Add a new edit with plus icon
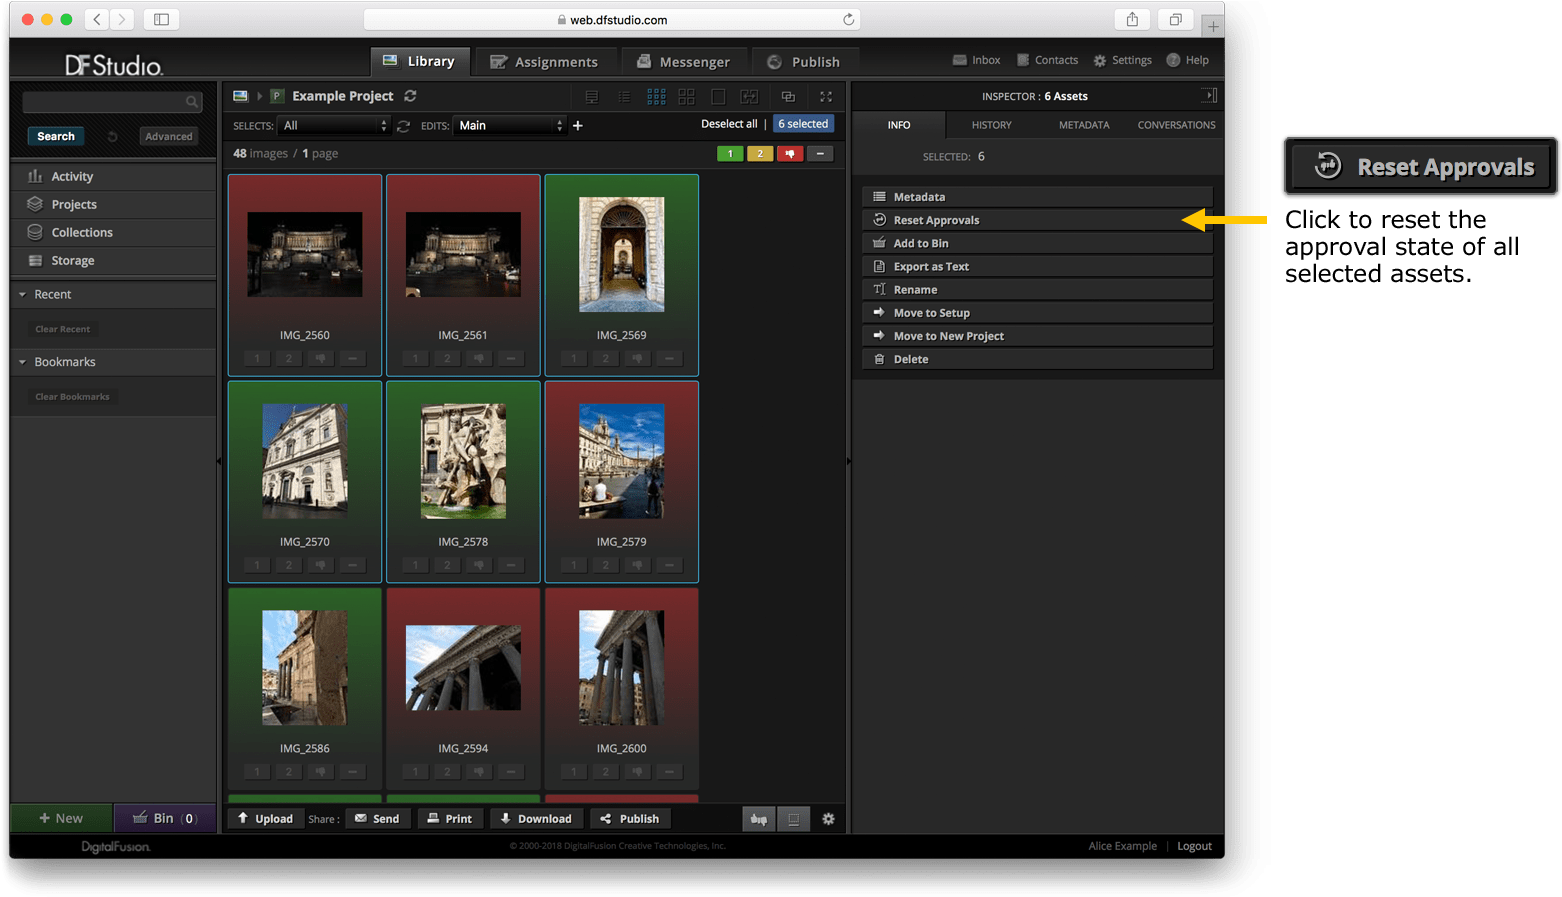Screen dimensions: 1562x897 click(x=577, y=125)
